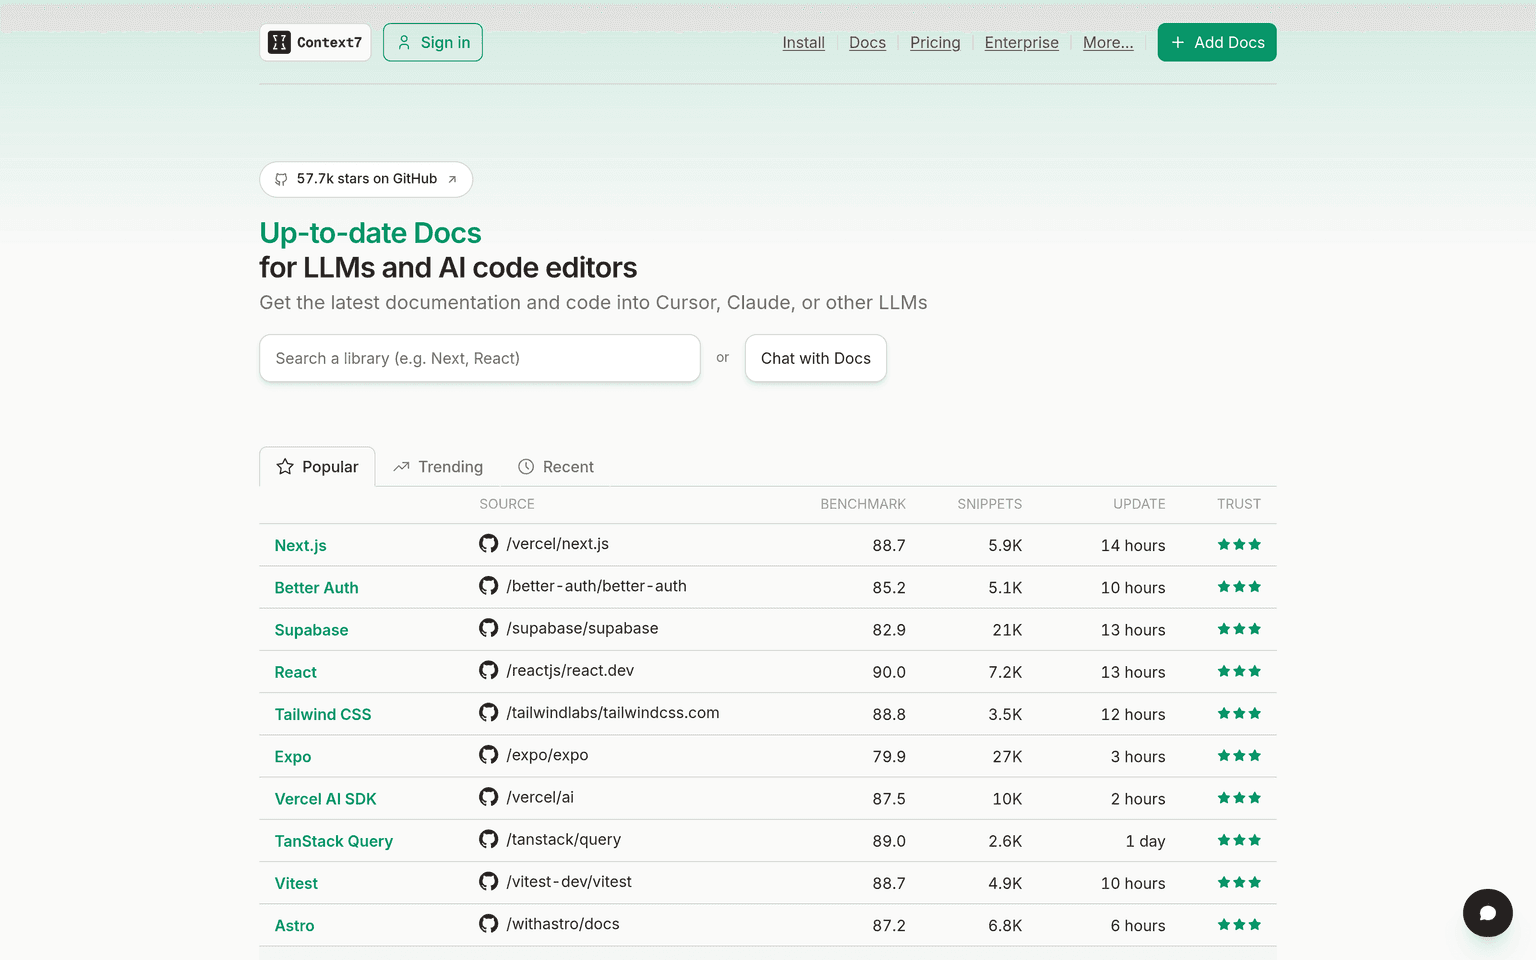
Task: Open the Supabase library link
Action: 311,630
